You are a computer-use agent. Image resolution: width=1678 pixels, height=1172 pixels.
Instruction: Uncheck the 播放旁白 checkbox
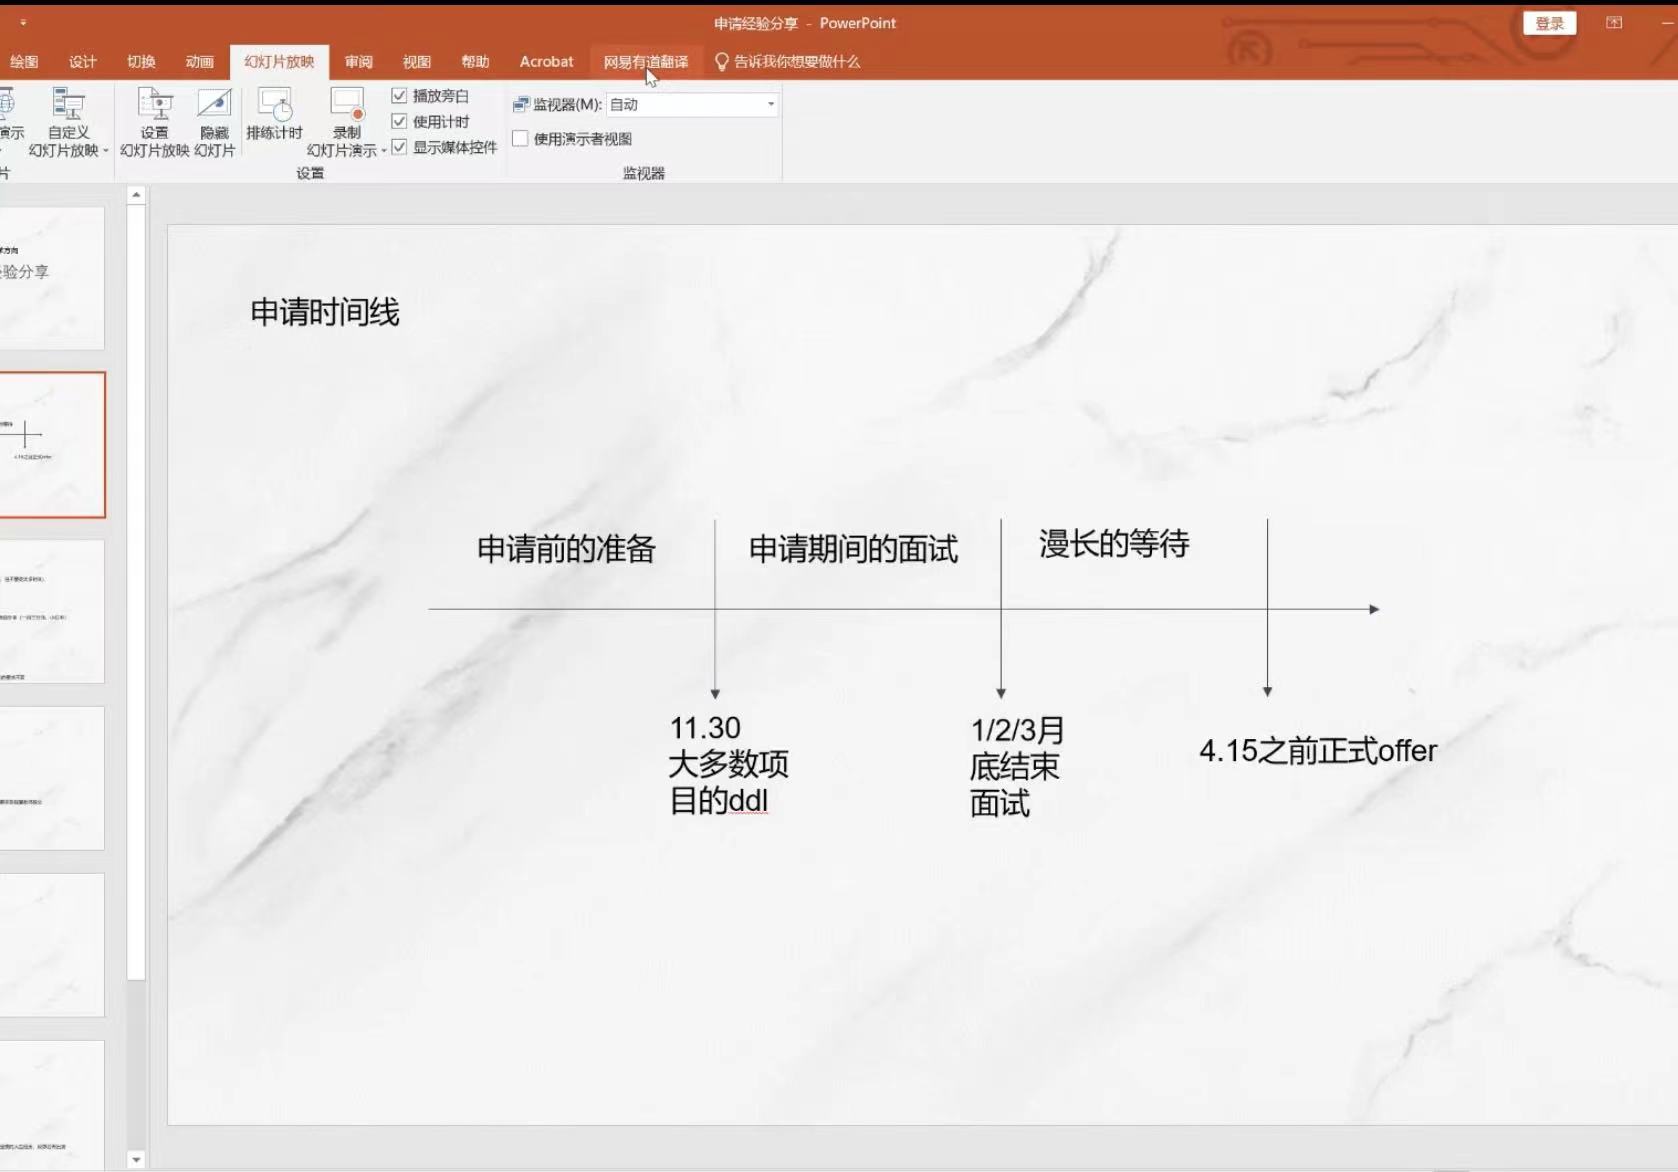(399, 96)
